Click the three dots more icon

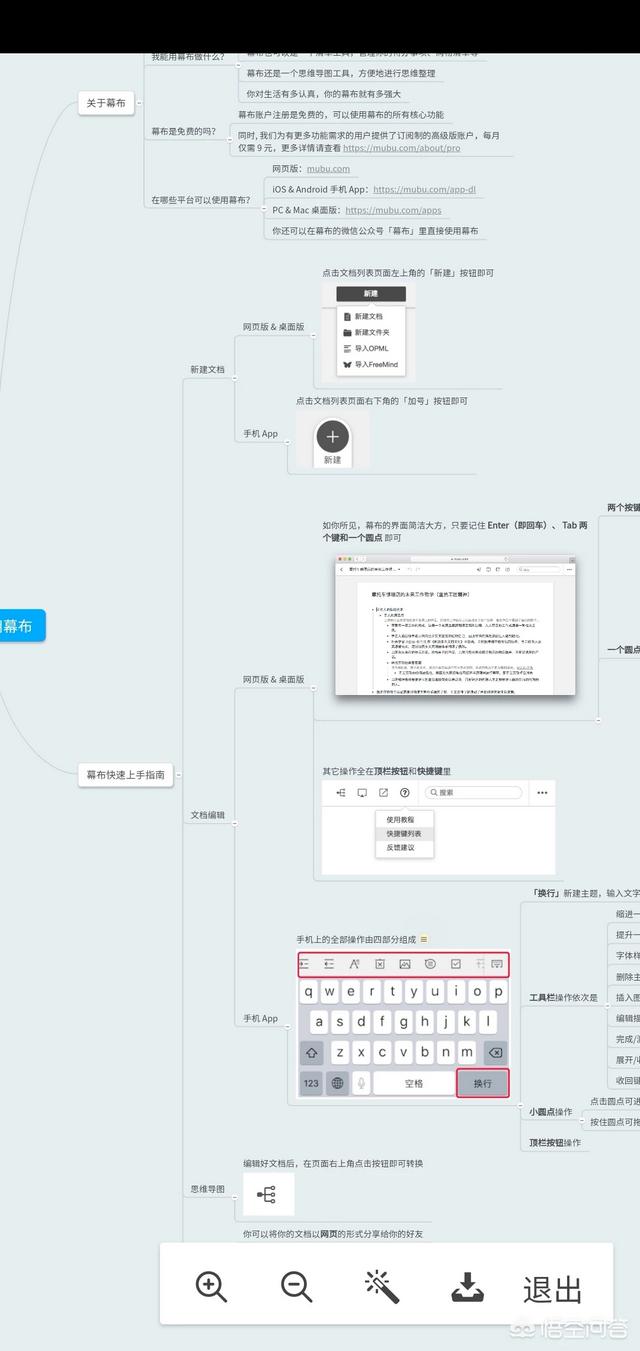click(x=542, y=793)
